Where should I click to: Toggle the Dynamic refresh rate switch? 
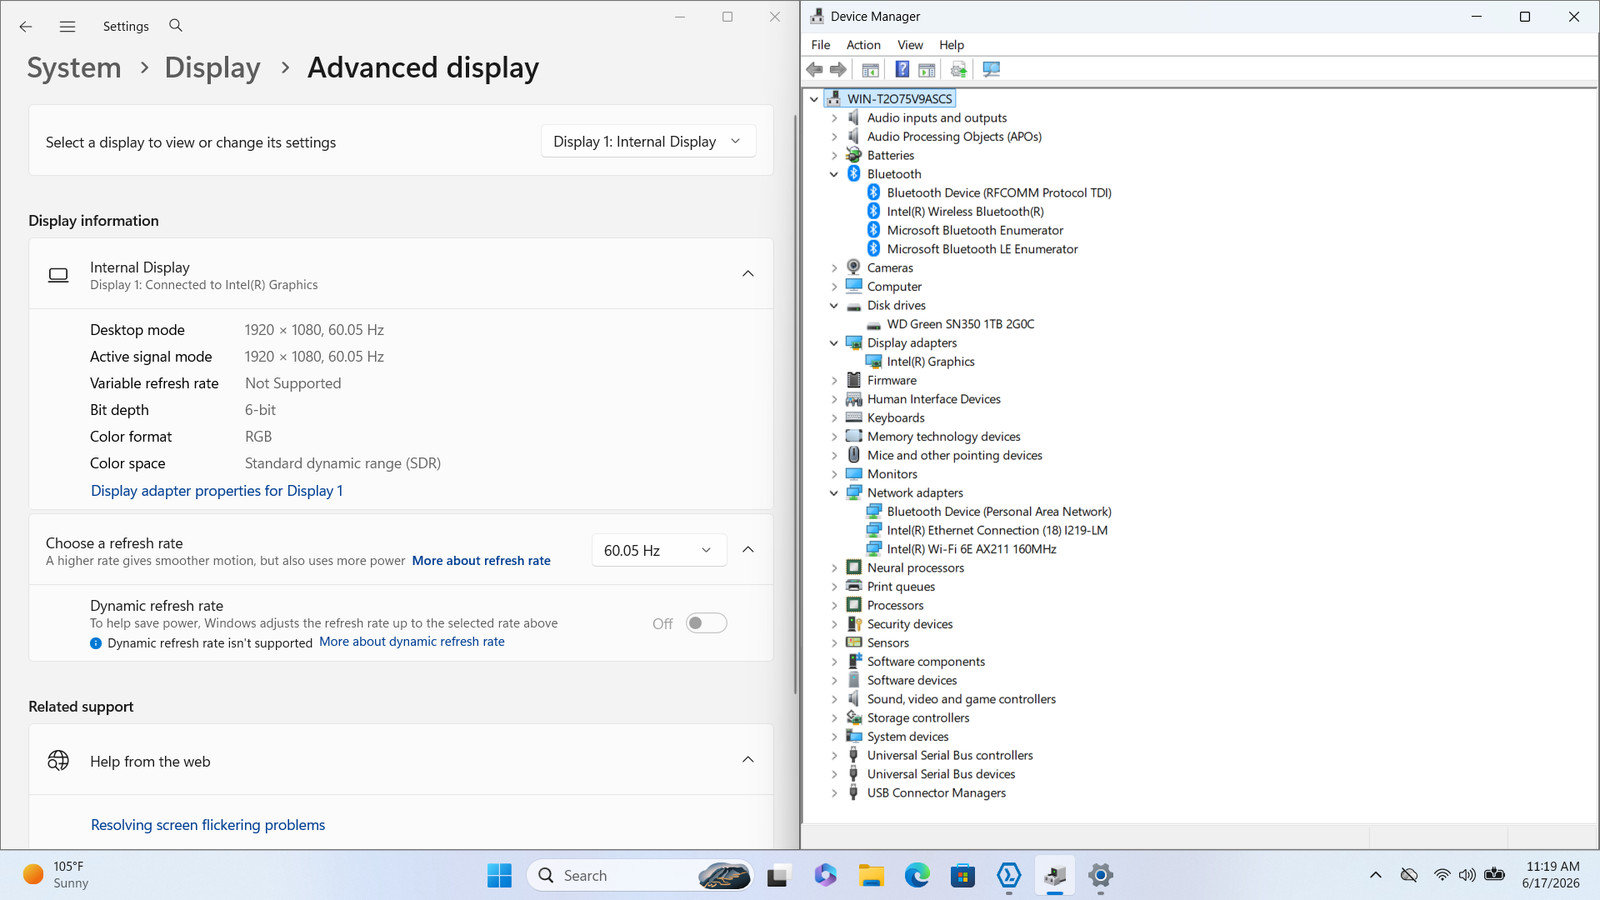[706, 623]
